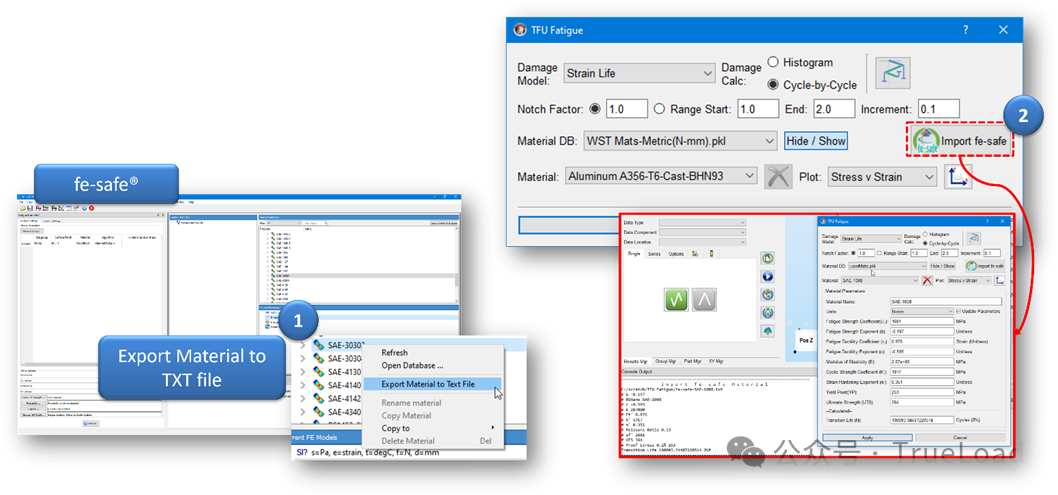The width and height of the screenshot is (1058, 495).
Task: Click the third round toolbar icon below the play button
Action: [x=768, y=295]
